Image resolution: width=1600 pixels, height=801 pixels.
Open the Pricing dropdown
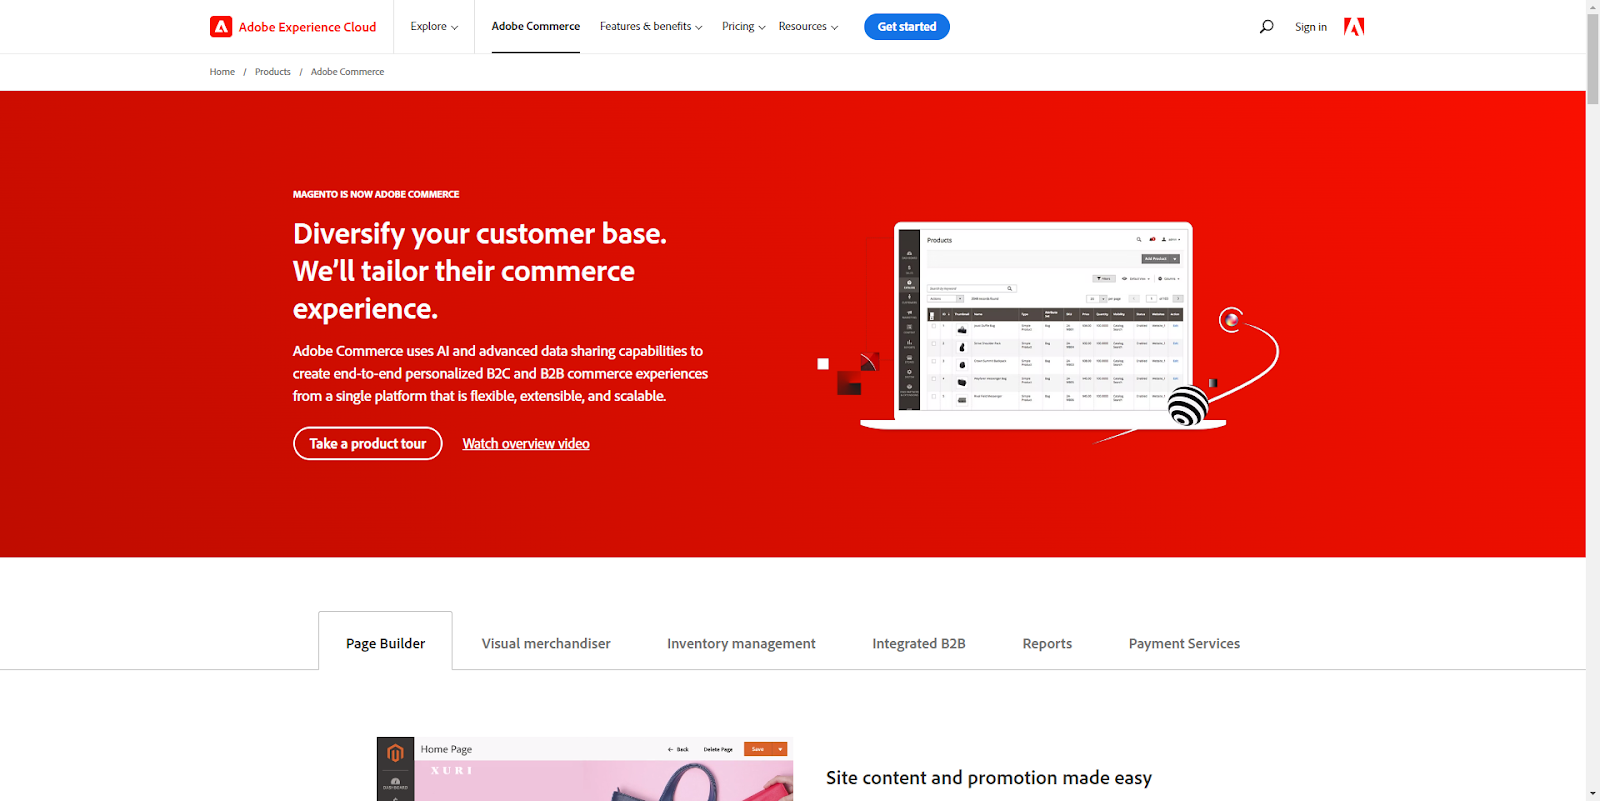coord(743,27)
